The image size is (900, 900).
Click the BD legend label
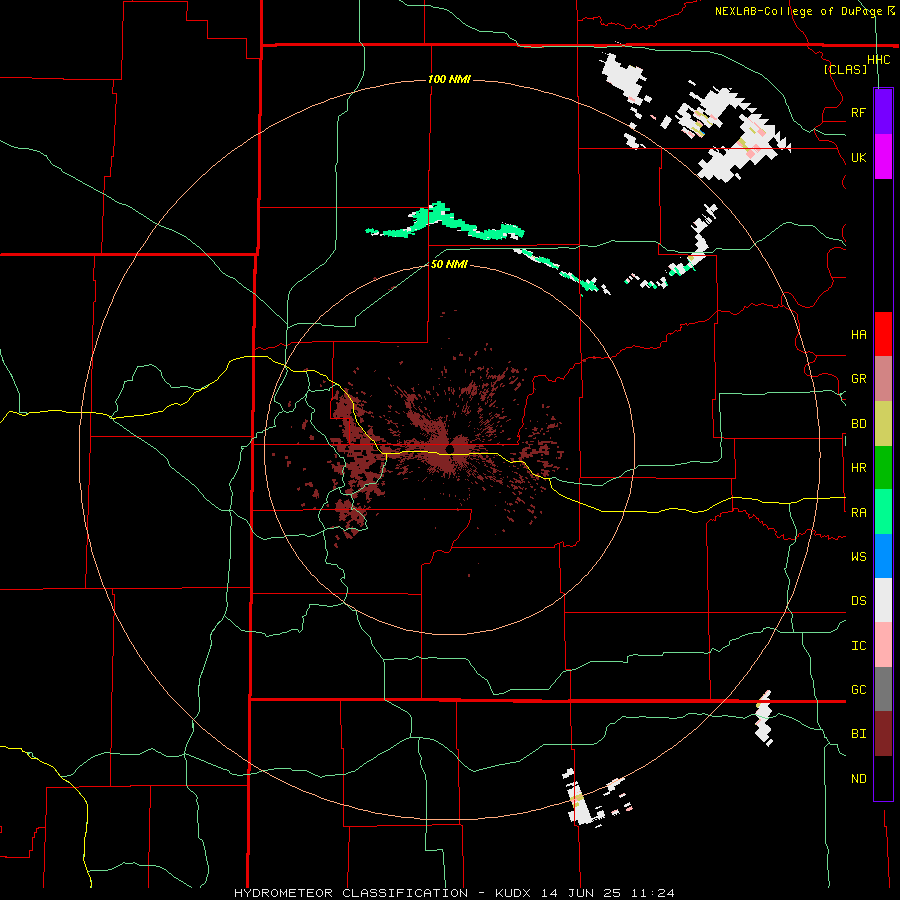858,424
